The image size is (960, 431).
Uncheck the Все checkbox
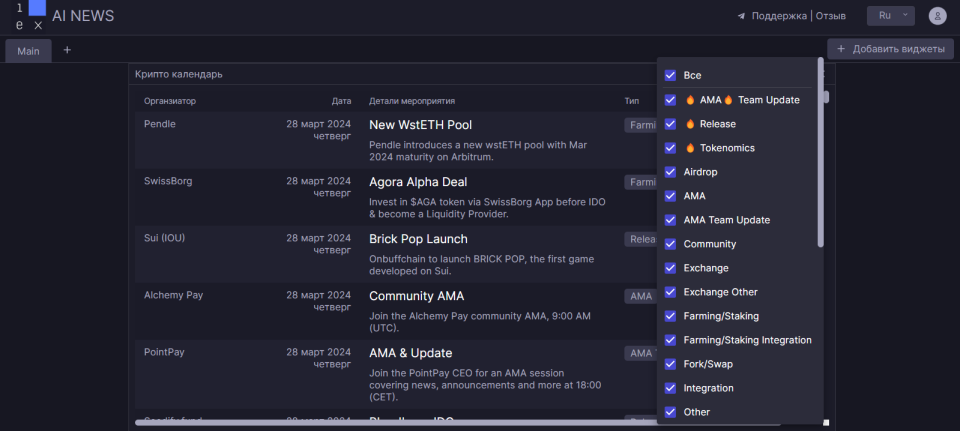tap(670, 75)
